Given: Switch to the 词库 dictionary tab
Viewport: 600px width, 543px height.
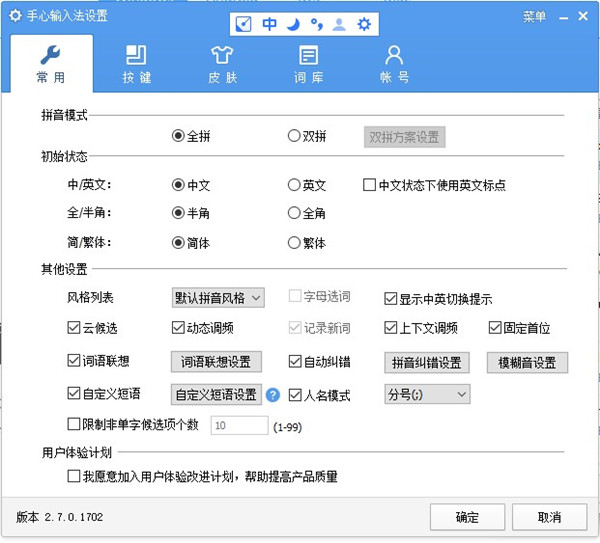Looking at the screenshot, I should [308, 64].
